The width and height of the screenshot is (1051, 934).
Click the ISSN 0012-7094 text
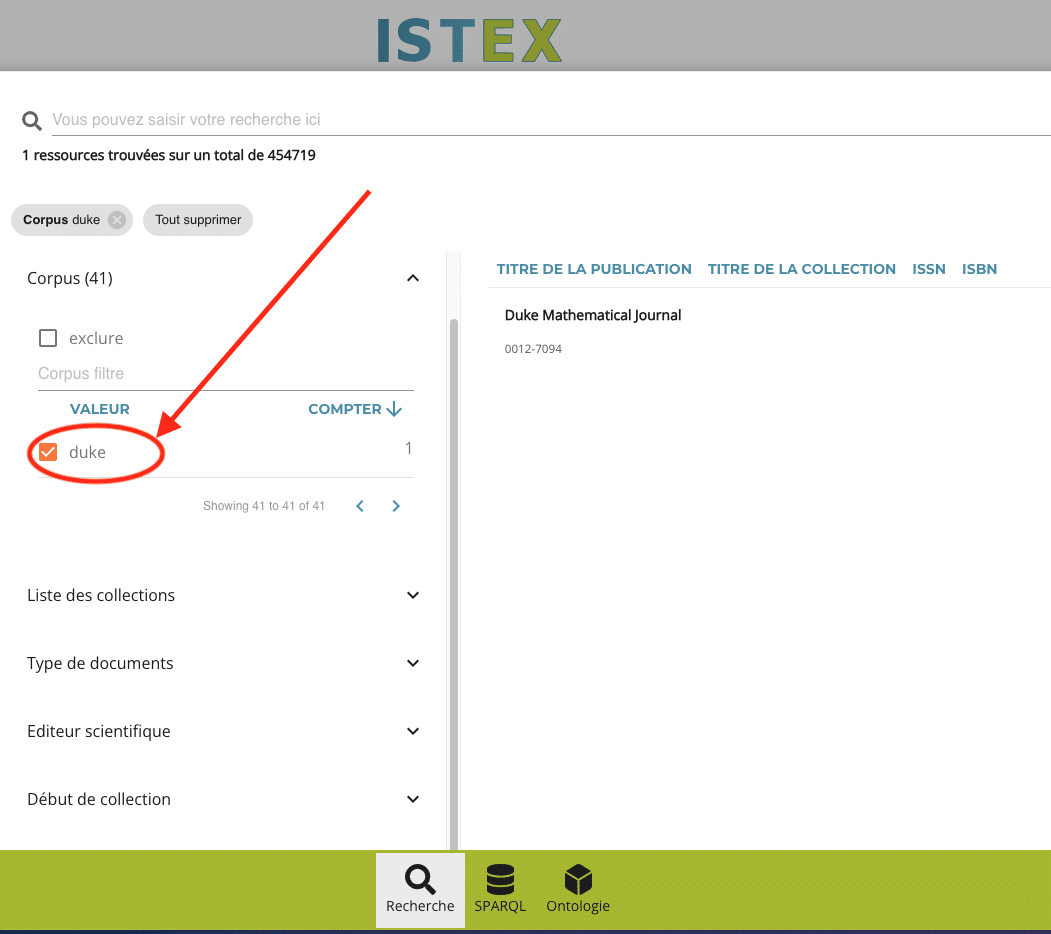533,349
